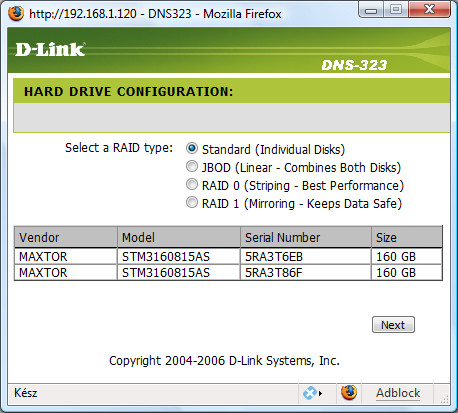Click the DNS-323 product label

tap(354, 65)
